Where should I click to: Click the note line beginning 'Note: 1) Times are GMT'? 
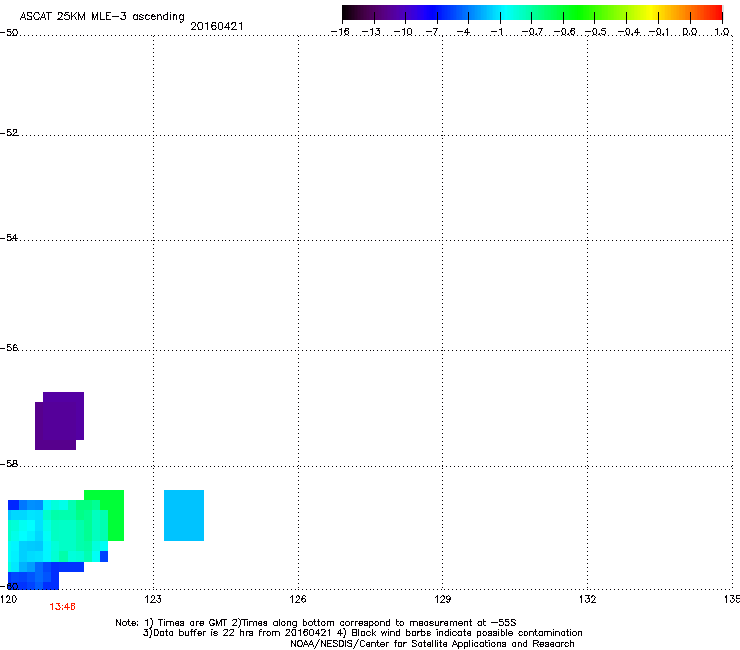316,623
